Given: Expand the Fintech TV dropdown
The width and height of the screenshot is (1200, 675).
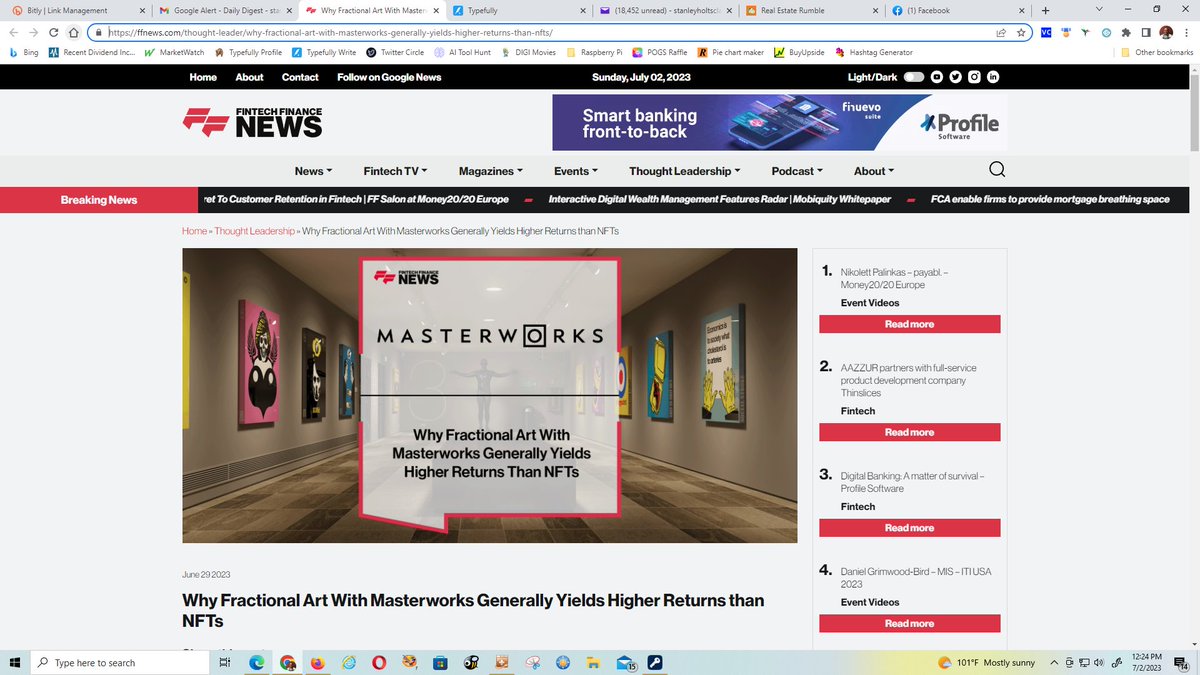Looking at the screenshot, I should click(x=395, y=171).
